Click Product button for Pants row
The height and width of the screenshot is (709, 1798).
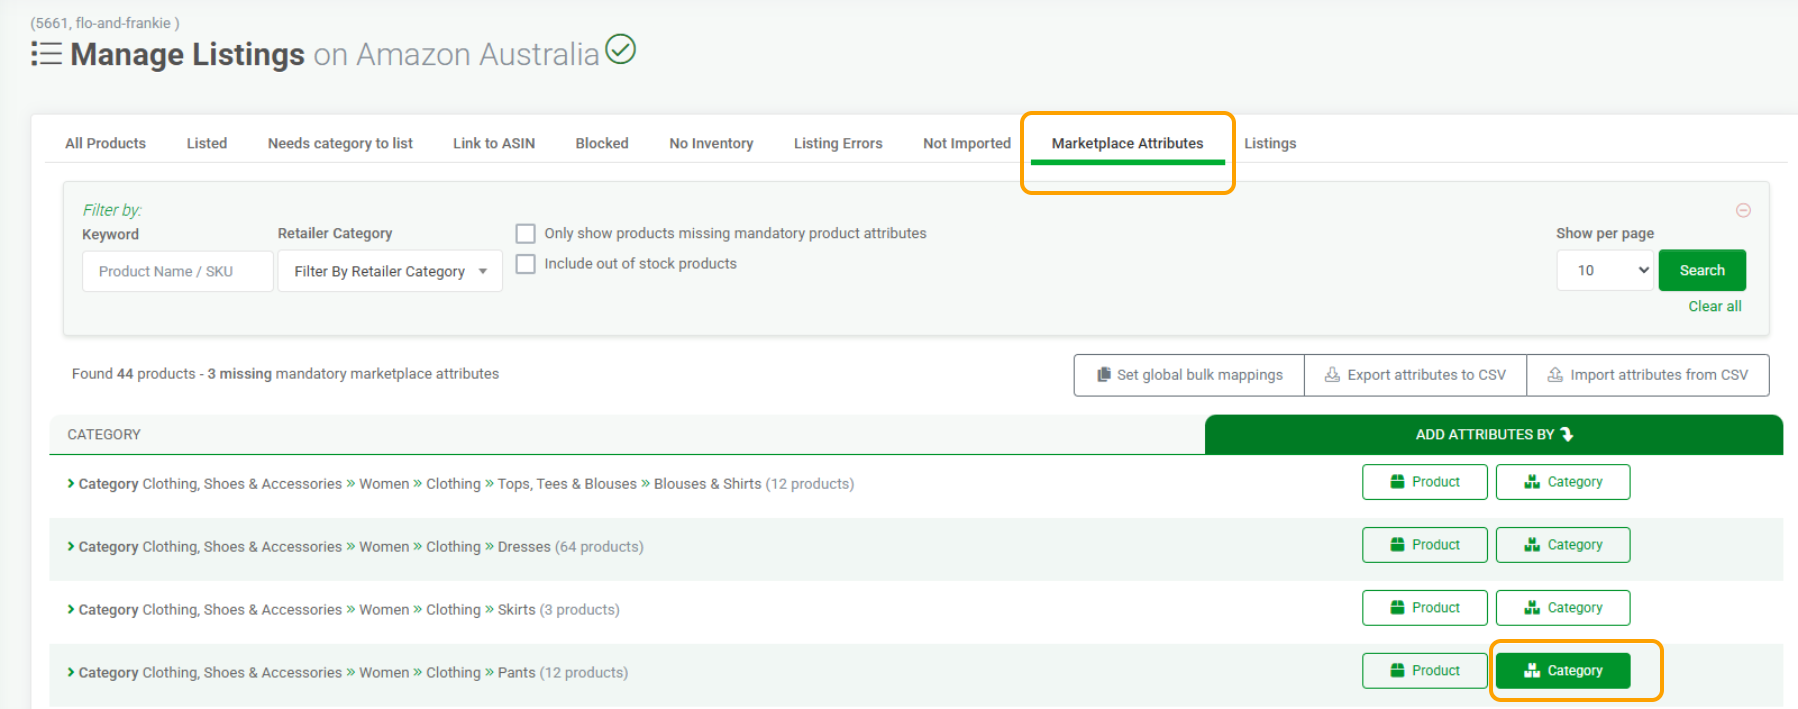click(1424, 671)
